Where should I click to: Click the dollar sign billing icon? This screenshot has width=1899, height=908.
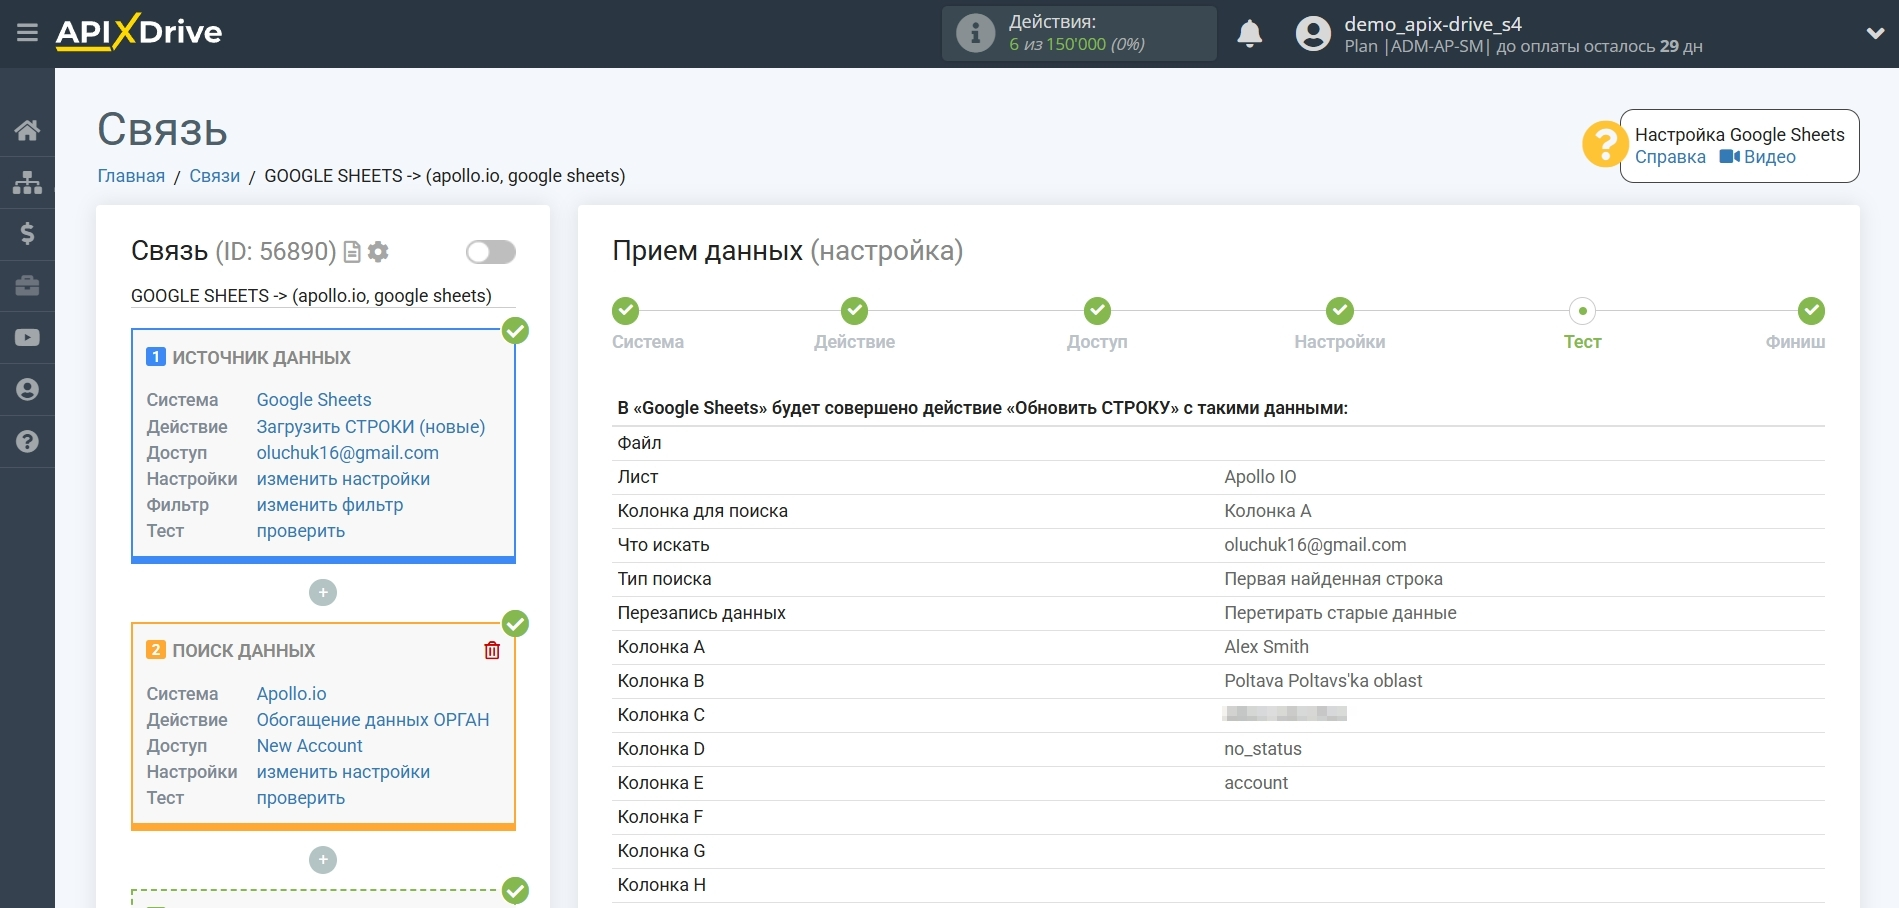coord(27,234)
